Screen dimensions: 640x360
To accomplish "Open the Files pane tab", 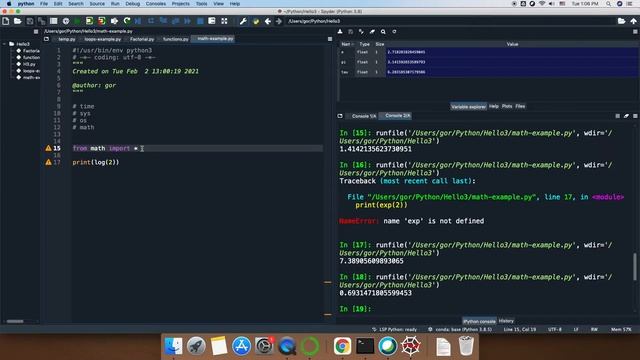I will point(520,106).
